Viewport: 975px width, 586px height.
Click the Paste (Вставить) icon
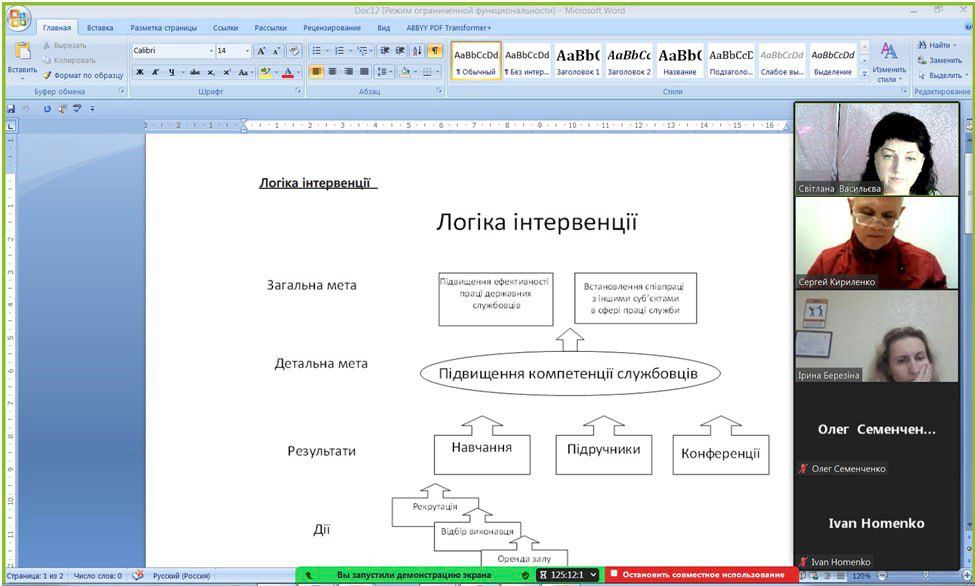(x=22, y=54)
